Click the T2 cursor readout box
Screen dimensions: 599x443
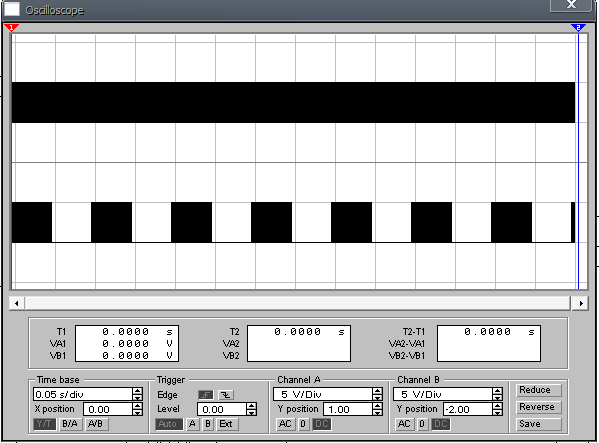click(x=299, y=343)
